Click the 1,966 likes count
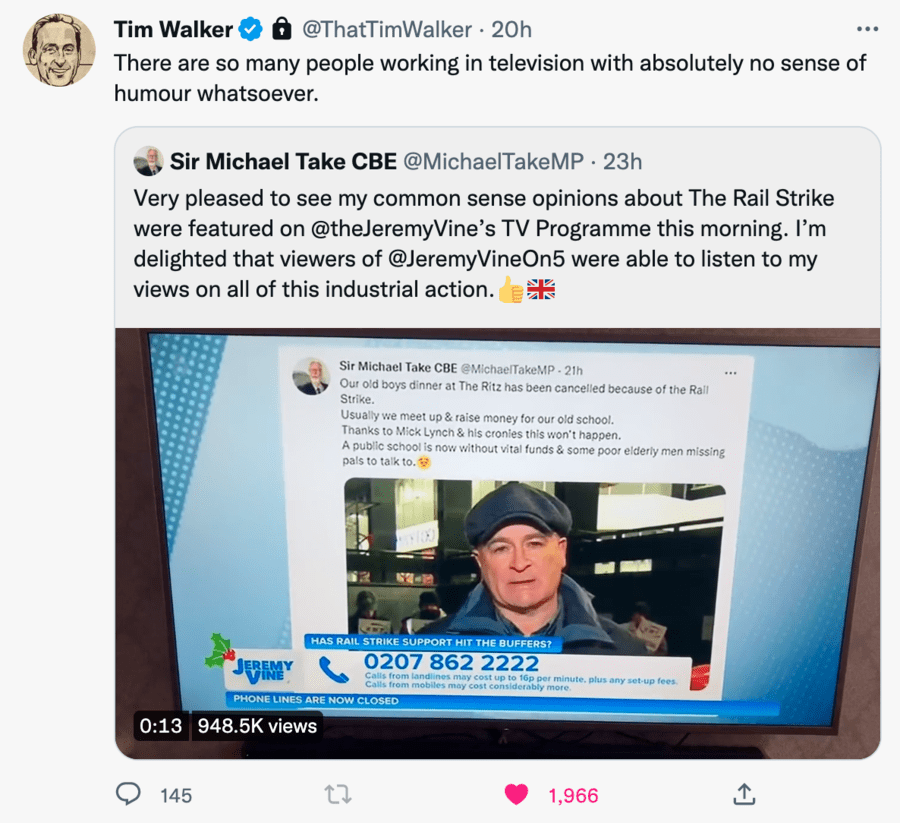The width and height of the screenshot is (900, 823). 573,795
